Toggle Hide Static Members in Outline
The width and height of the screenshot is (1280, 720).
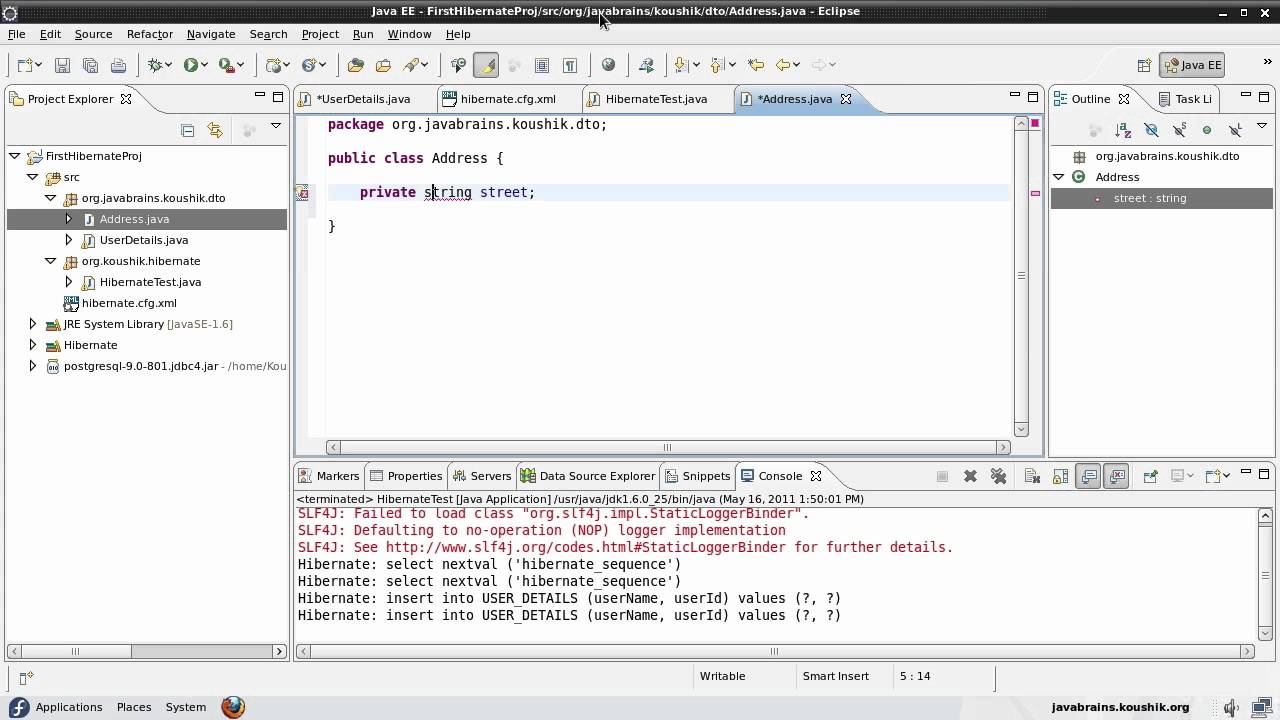pos(1179,130)
